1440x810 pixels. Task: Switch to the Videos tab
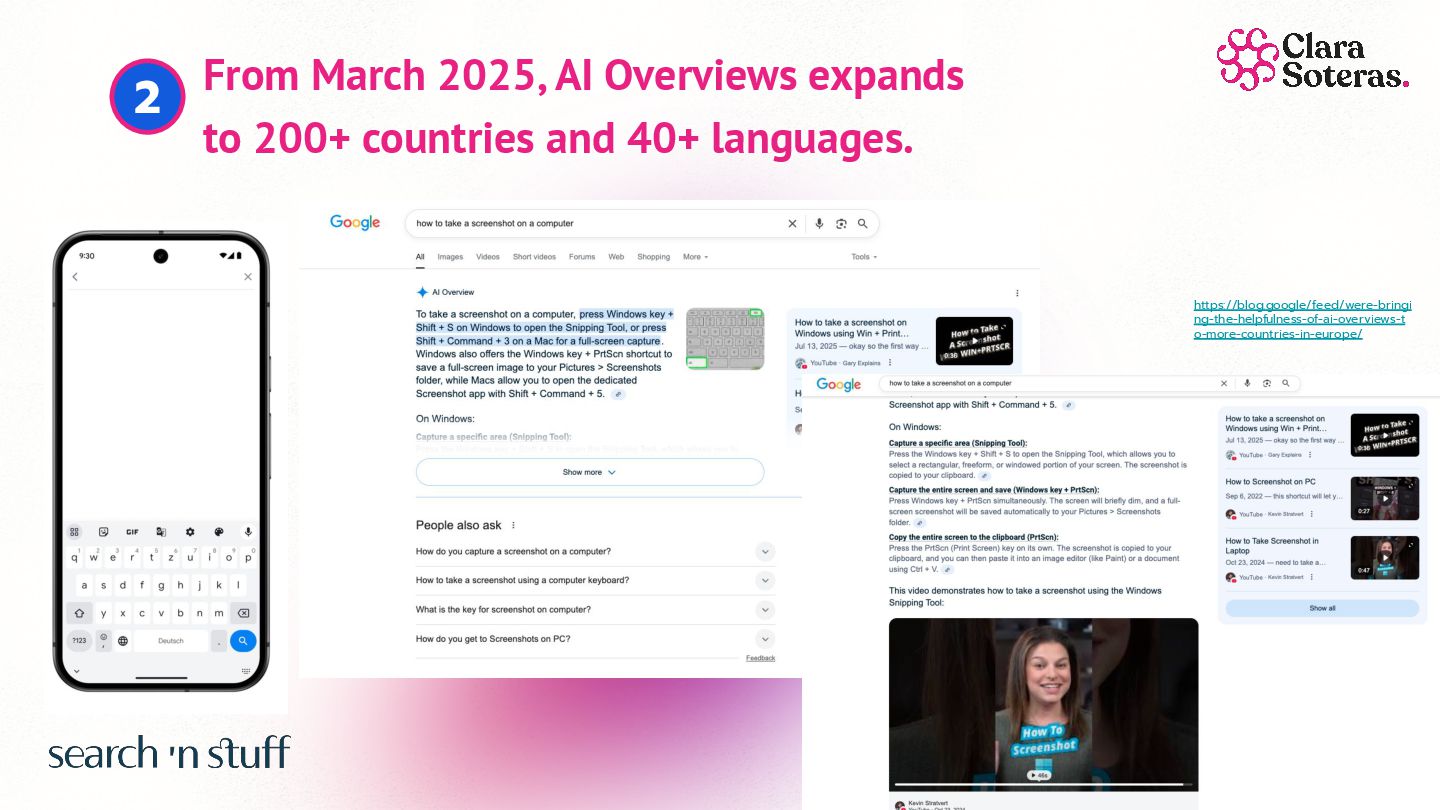pyautogui.click(x=488, y=257)
